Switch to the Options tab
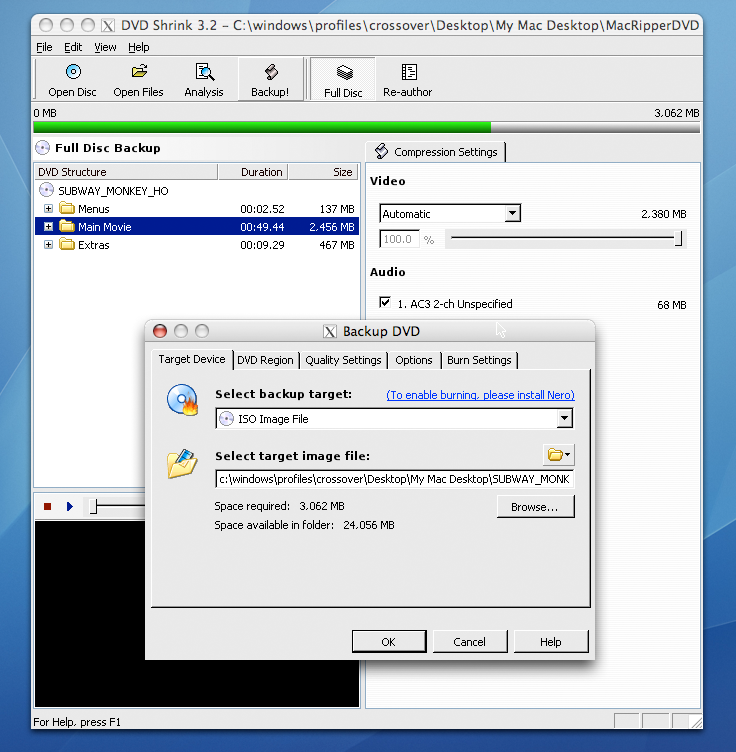The width and height of the screenshot is (736, 752). [x=414, y=360]
